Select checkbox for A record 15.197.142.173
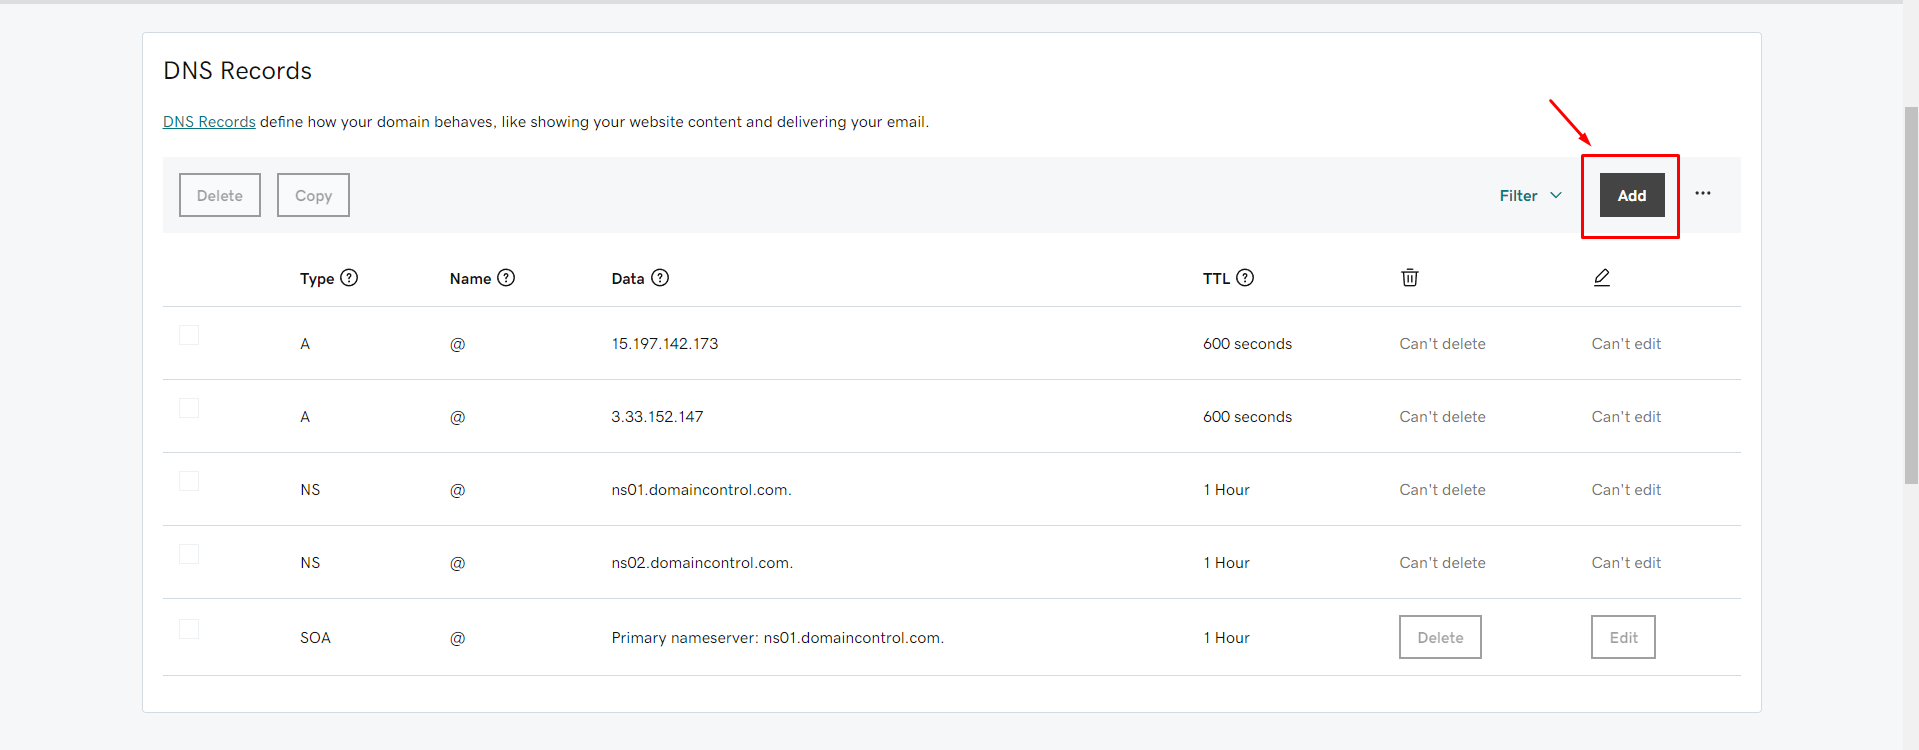Viewport: 1919px width, 750px height. (189, 335)
